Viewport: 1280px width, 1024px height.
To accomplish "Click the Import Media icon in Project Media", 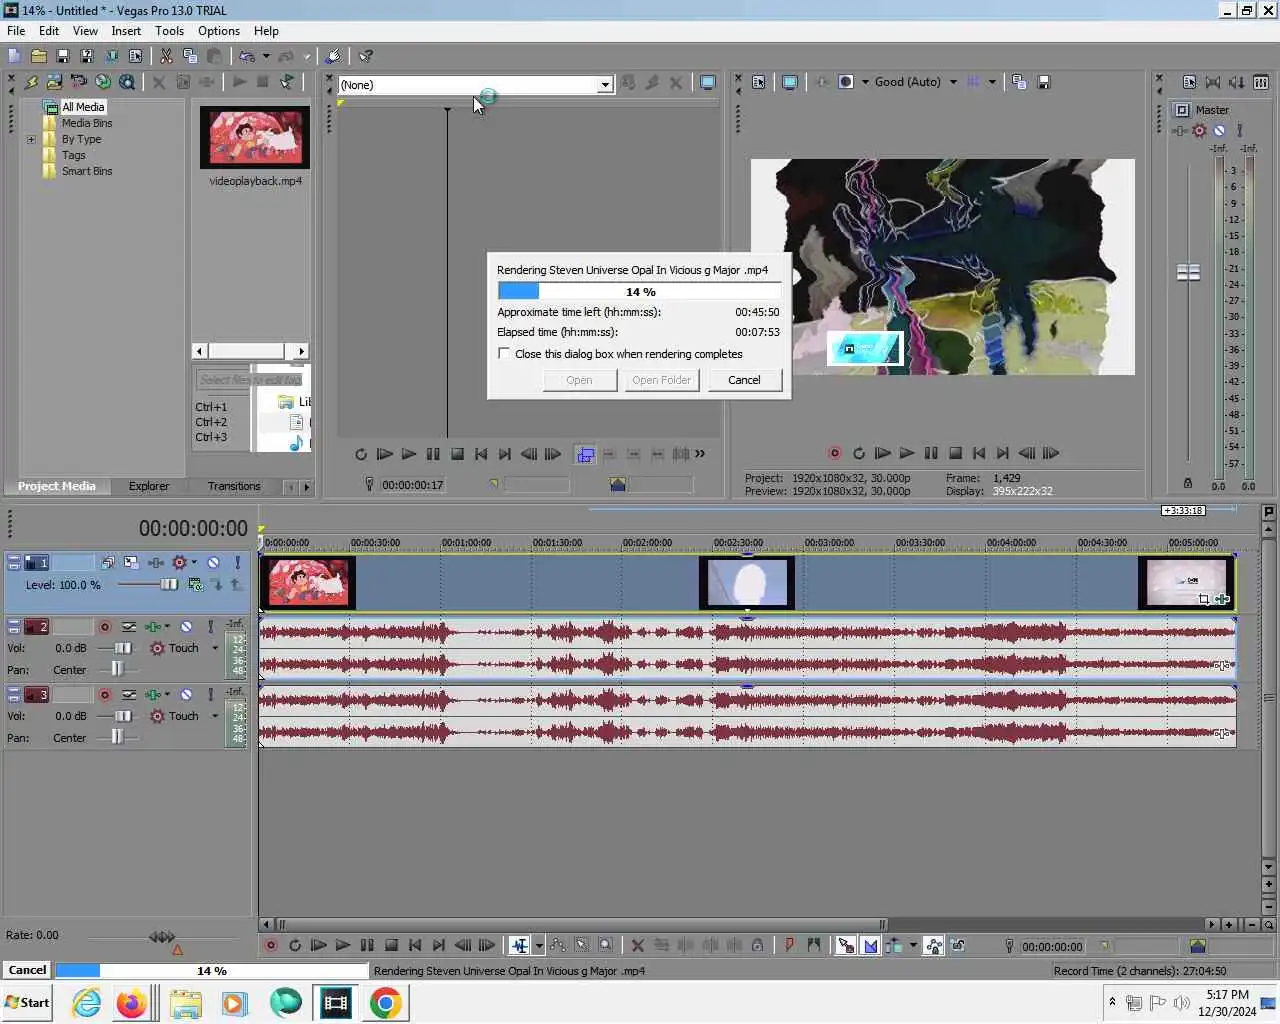I will (x=54, y=82).
